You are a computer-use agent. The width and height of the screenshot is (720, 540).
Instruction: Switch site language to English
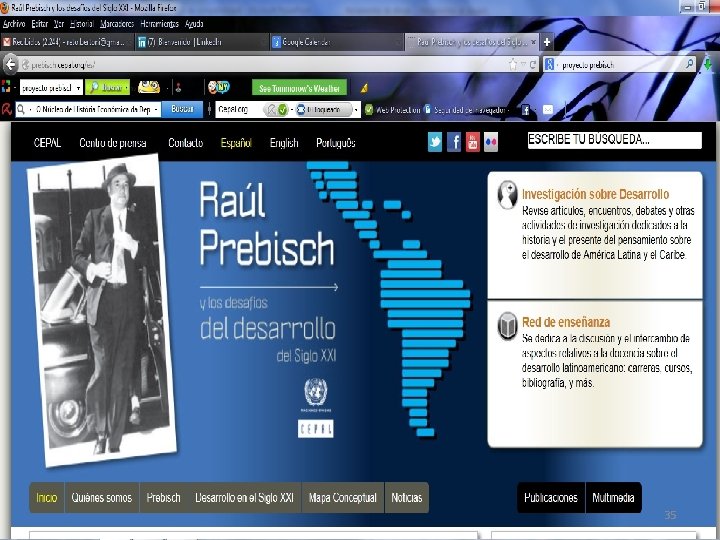tap(284, 143)
